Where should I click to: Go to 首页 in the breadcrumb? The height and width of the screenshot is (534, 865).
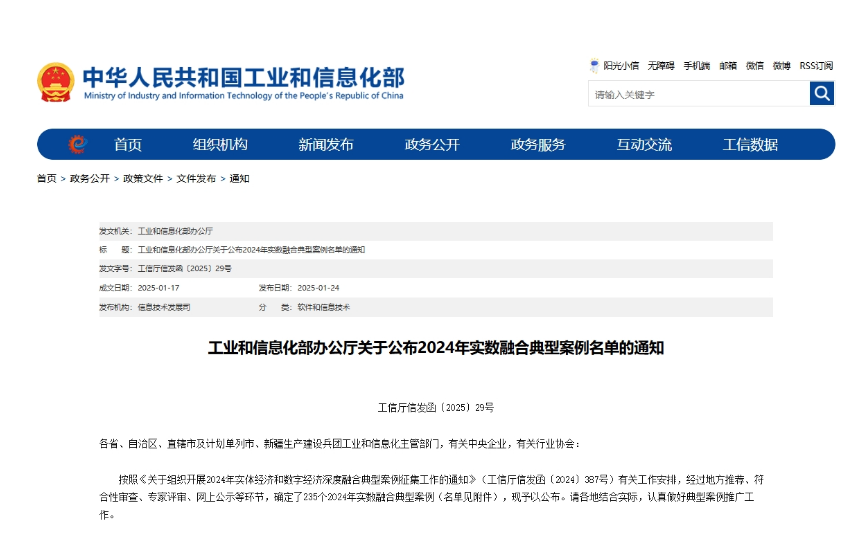pos(46,178)
